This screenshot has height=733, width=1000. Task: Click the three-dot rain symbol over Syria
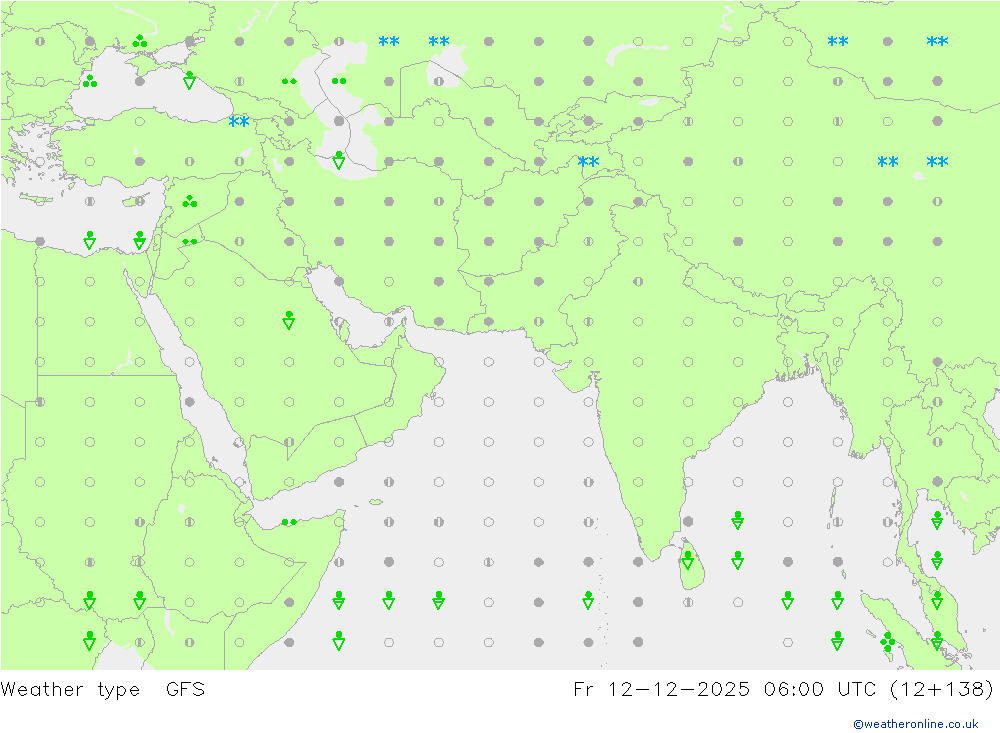click(x=189, y=202)
